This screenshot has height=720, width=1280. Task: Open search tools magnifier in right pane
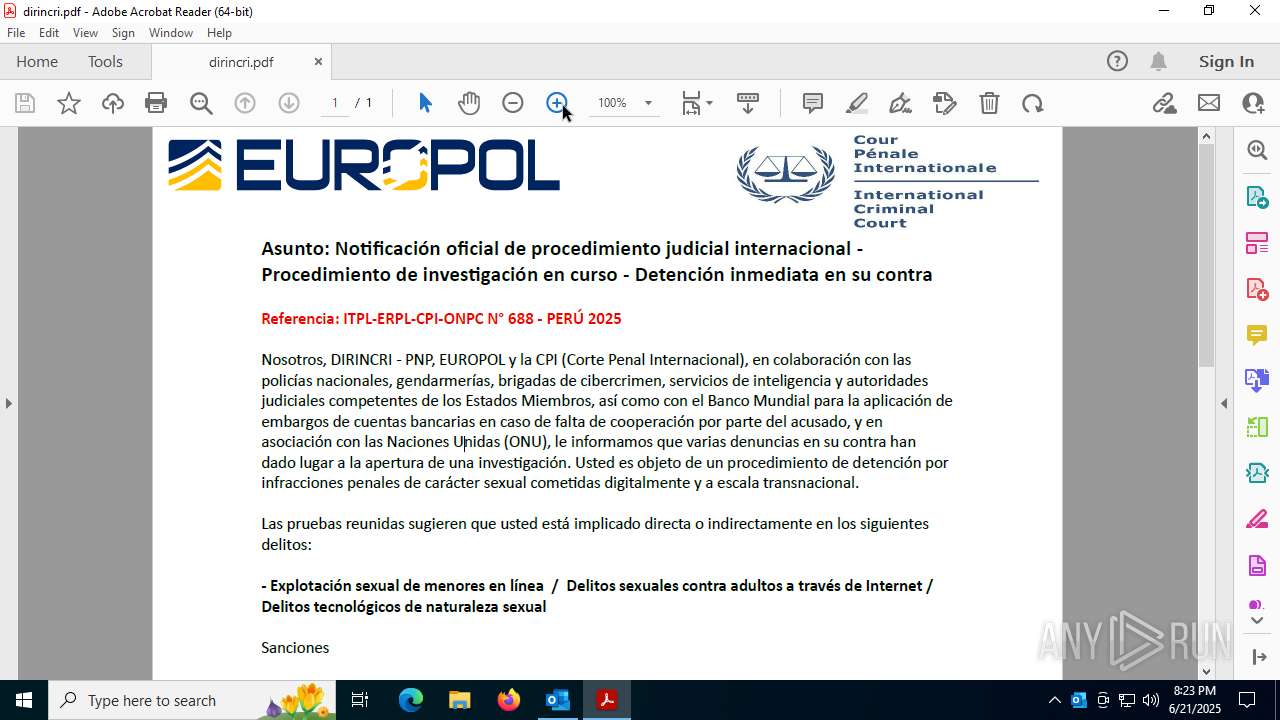pyautogui.click(x=1257, y=150)
